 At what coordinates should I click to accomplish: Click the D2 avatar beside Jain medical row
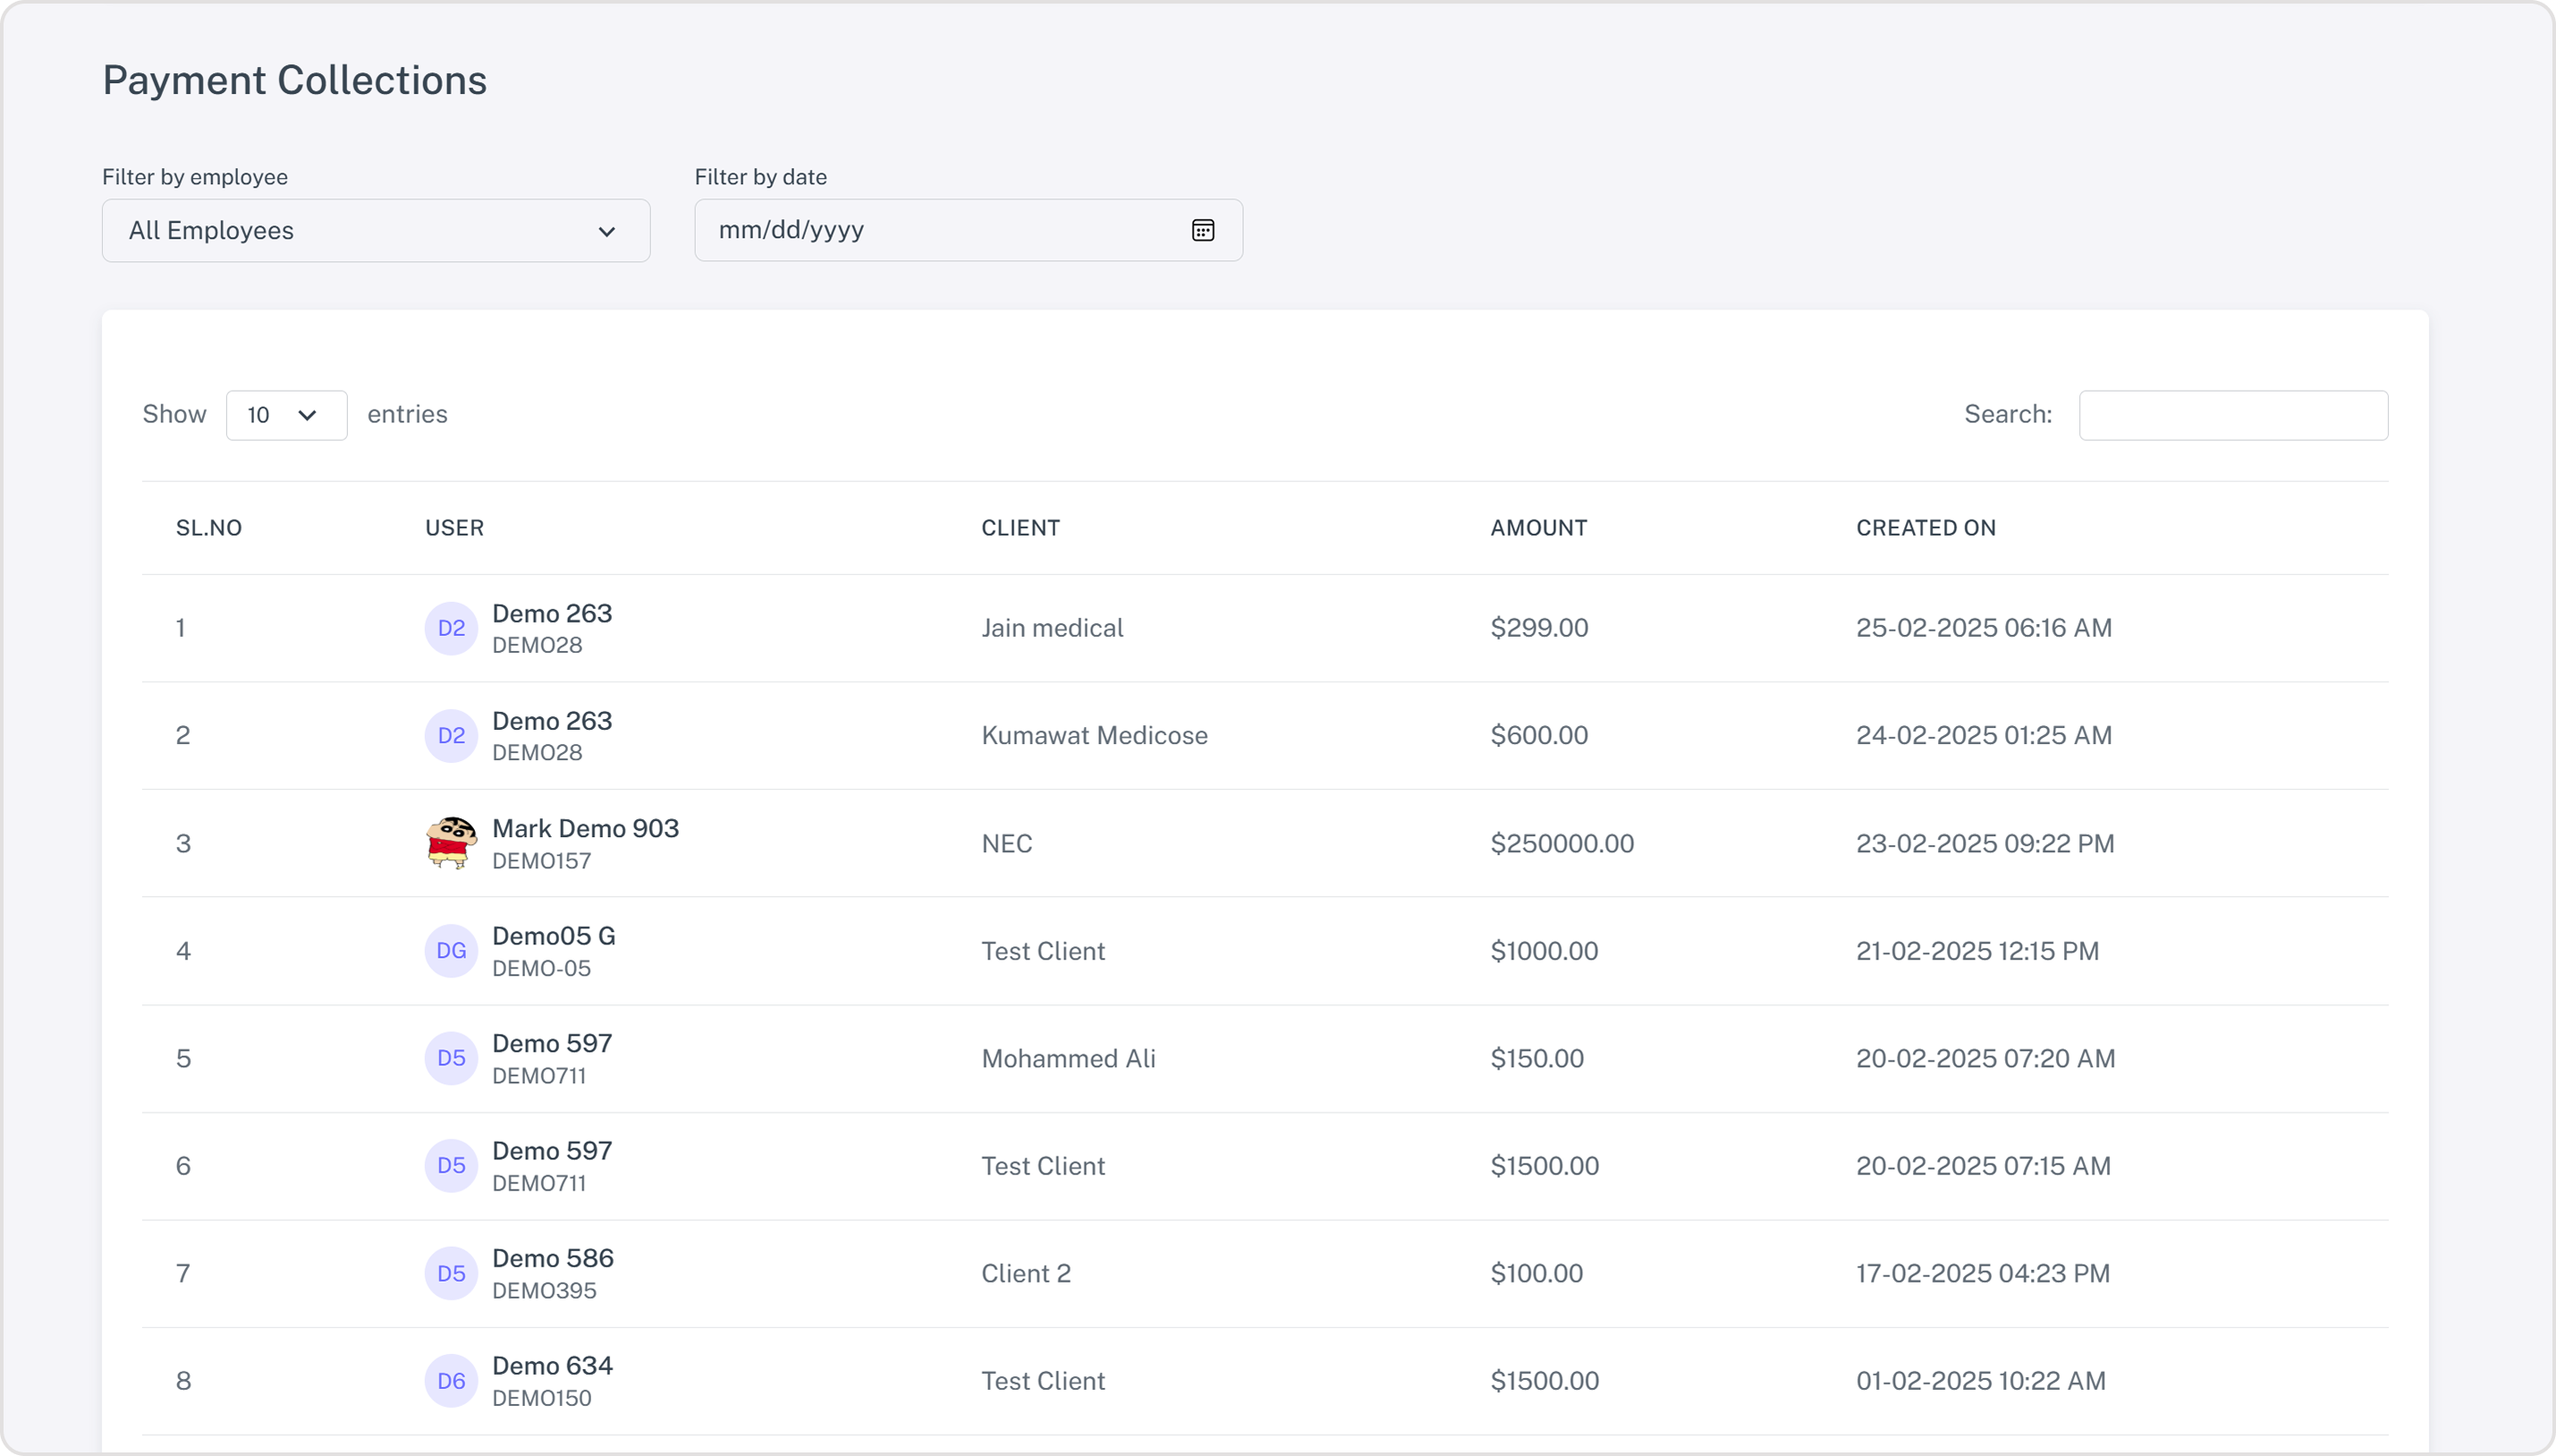point(451,628)
